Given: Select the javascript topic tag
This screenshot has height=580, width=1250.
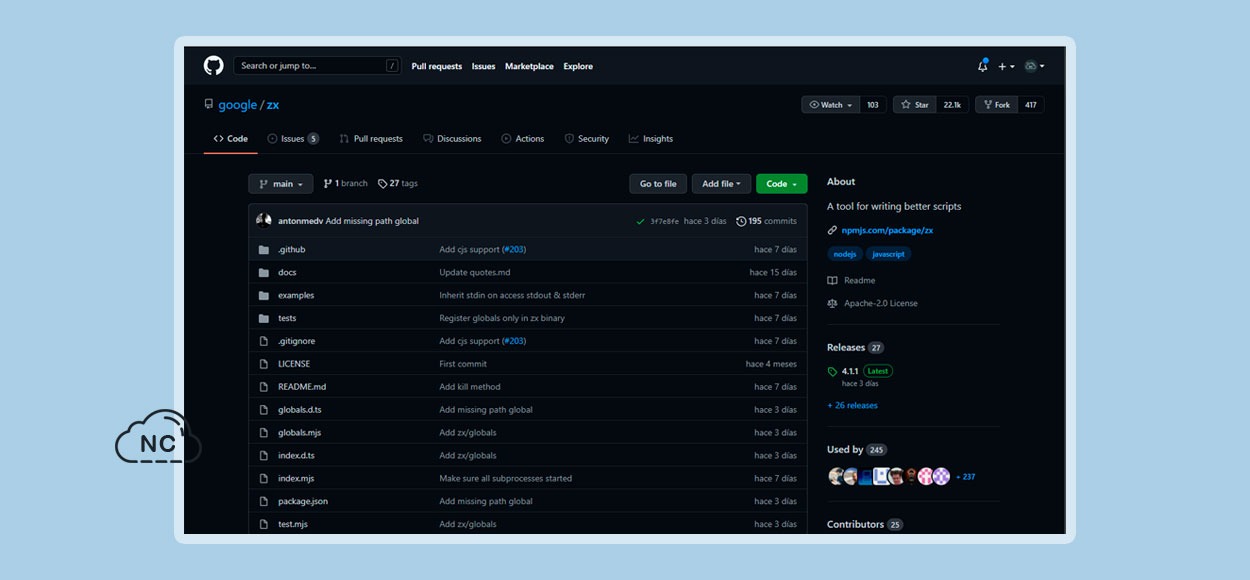Looking at the screenshot, I should (888, 254).
